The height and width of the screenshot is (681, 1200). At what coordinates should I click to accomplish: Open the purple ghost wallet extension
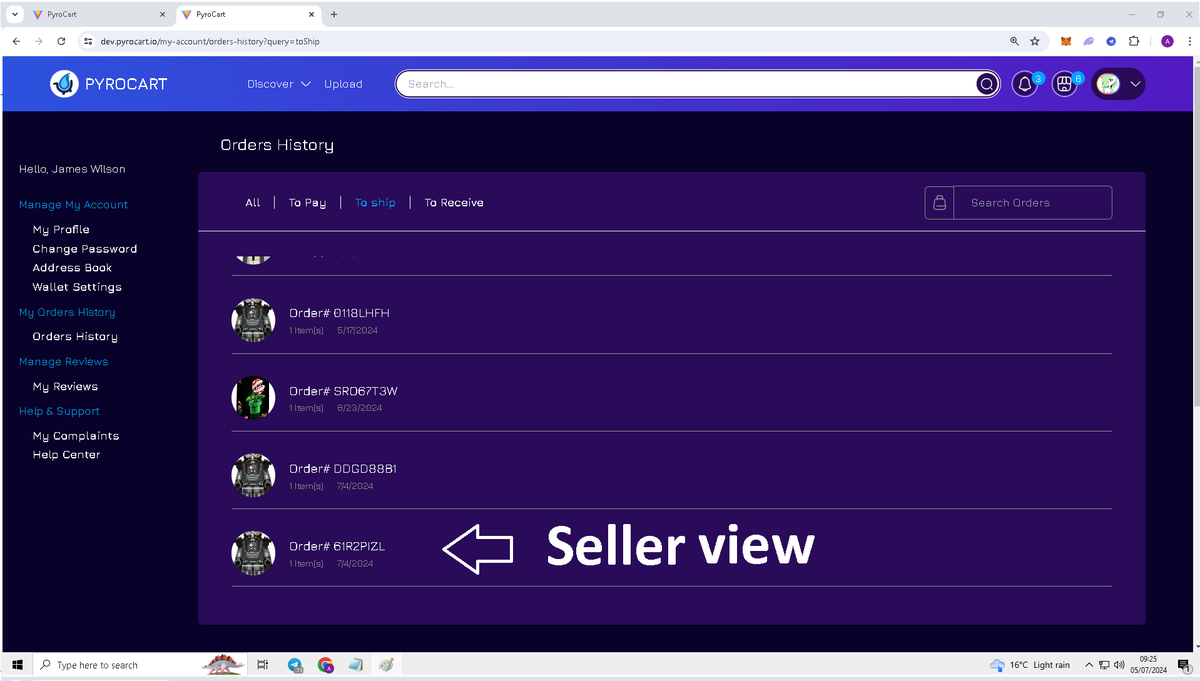(x=1088, y=41)
